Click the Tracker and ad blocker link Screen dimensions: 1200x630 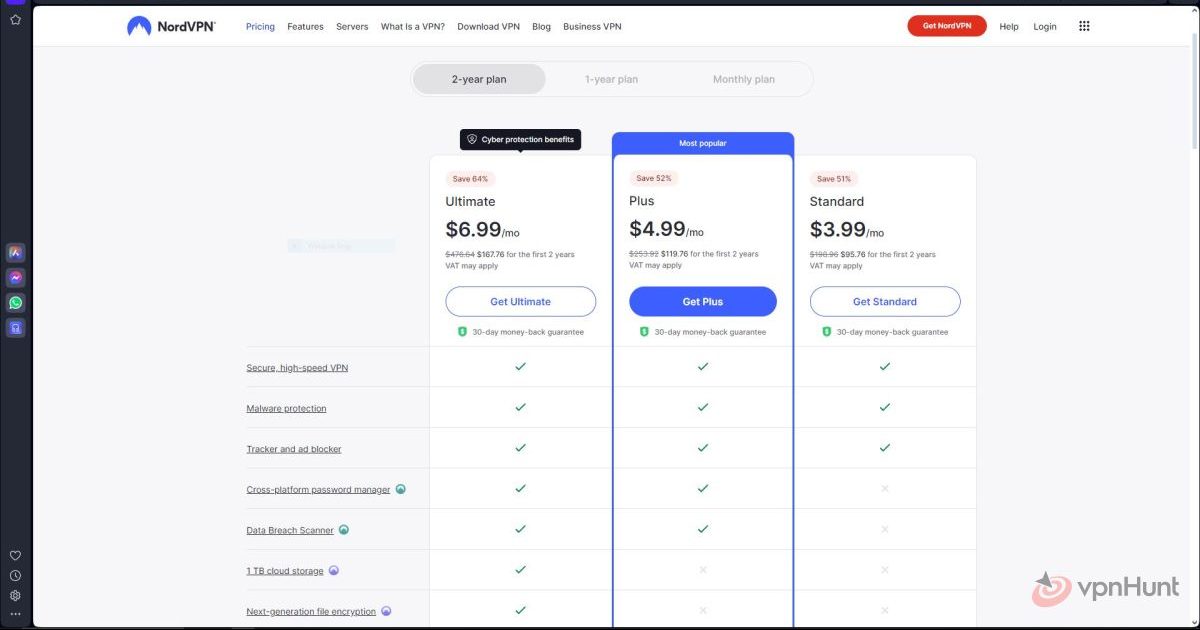294,450
